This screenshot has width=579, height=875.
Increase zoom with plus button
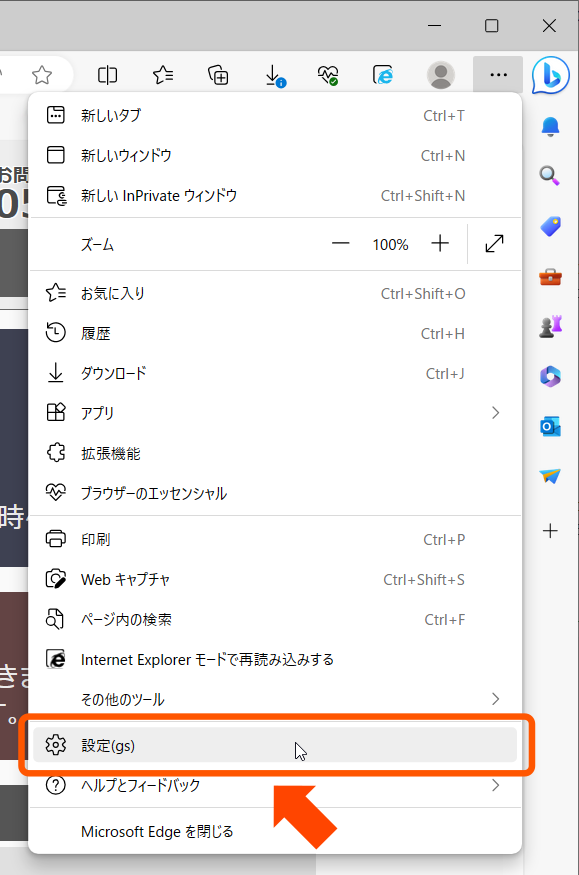coord(440,244)
